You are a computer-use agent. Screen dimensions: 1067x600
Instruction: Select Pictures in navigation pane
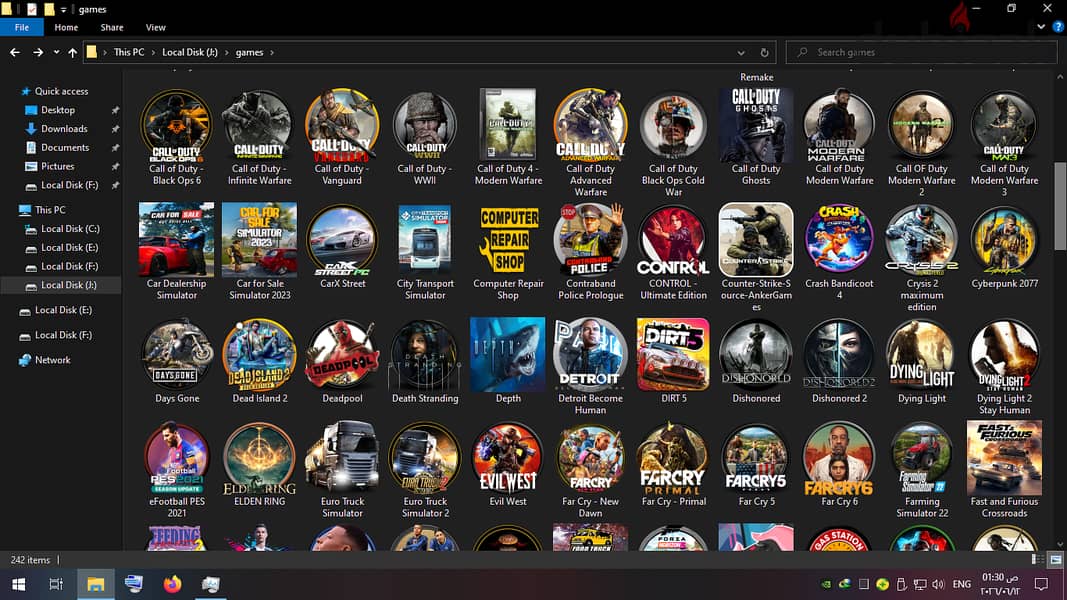pos(57,166)
